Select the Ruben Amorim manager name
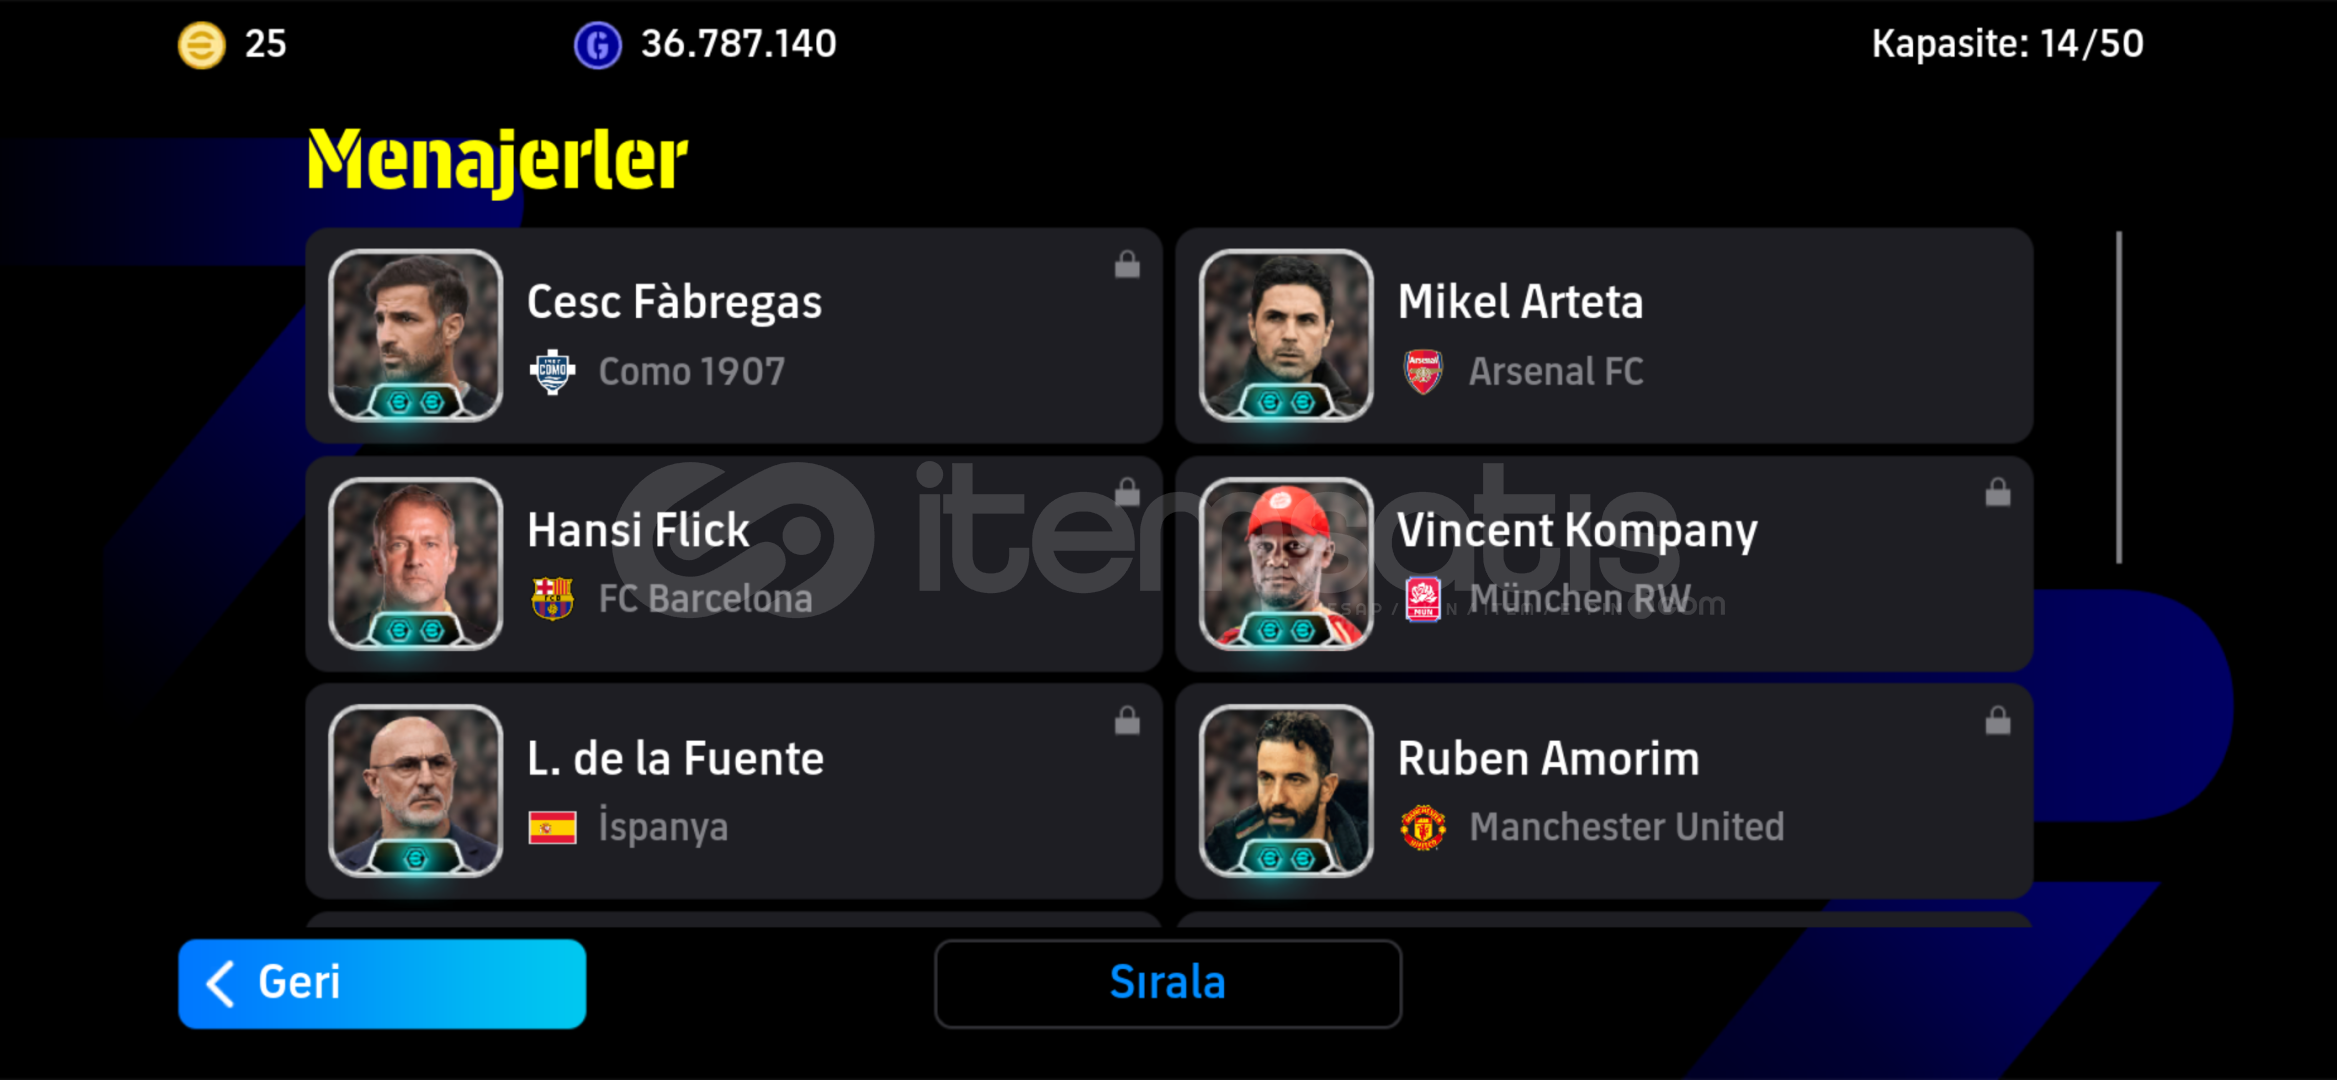This screenshot has width=2337, height=1080. [1548, 759]
